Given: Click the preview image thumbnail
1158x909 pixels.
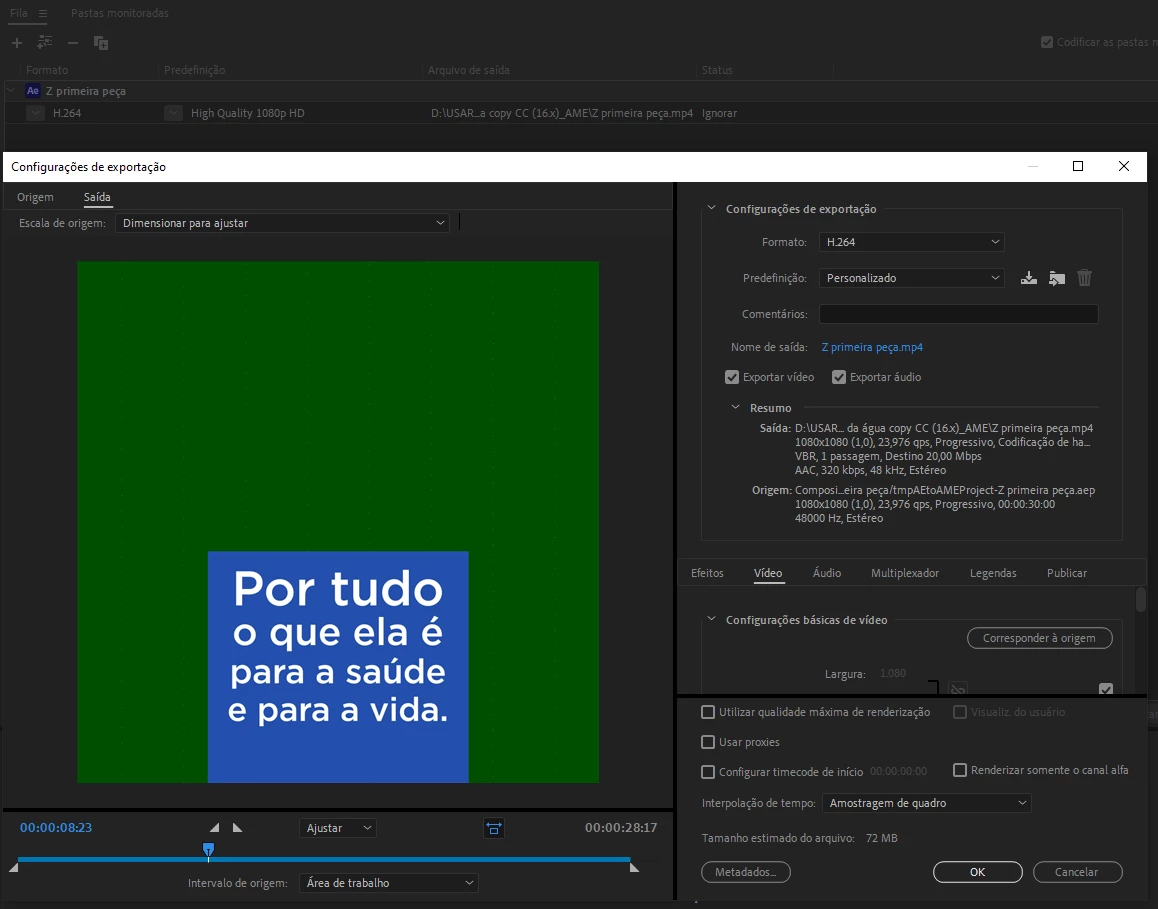Looking at the screenshot, I should tap(338, 522).
